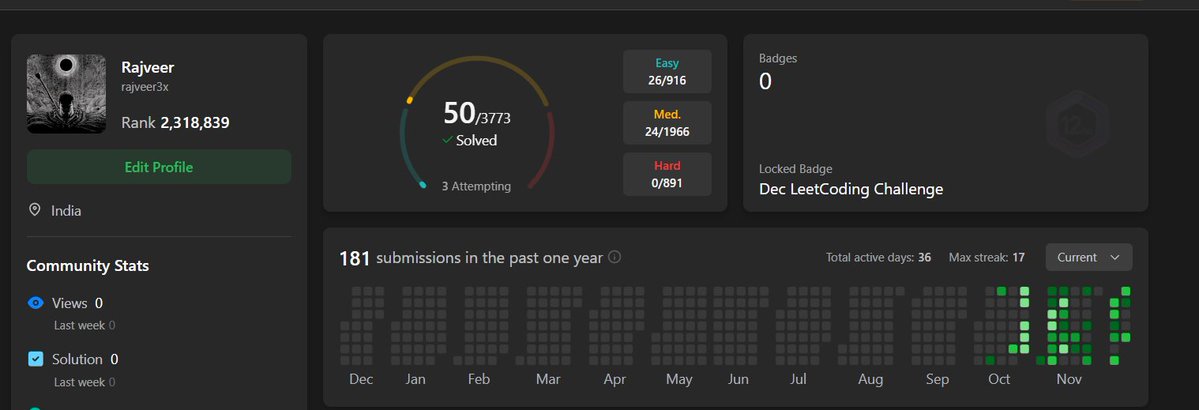Screen dimensions: 1199x410
Task: Click the Views eye icon
Action: 35,303
